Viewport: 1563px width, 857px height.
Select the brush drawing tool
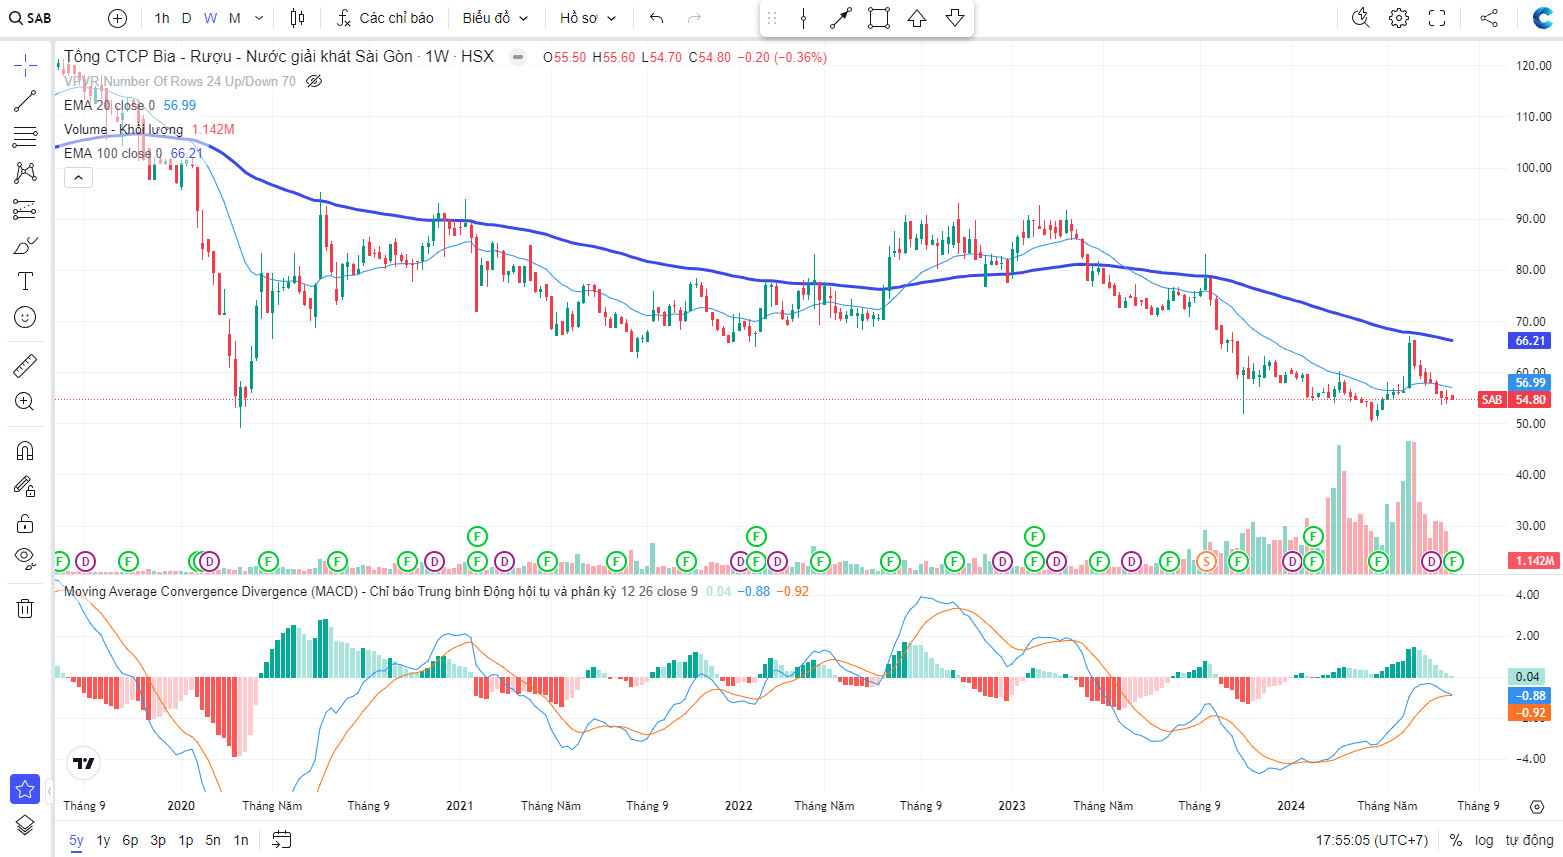pos(25,245)
